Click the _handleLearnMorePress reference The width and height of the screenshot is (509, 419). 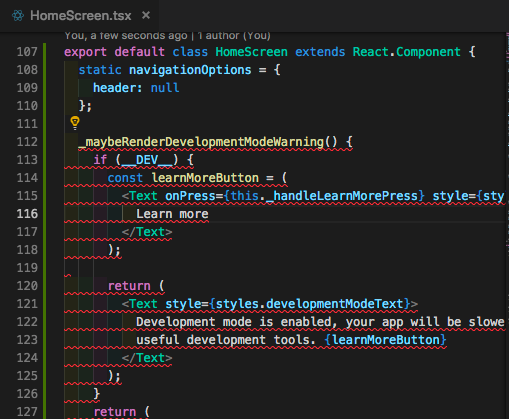[x=342, y=196]
